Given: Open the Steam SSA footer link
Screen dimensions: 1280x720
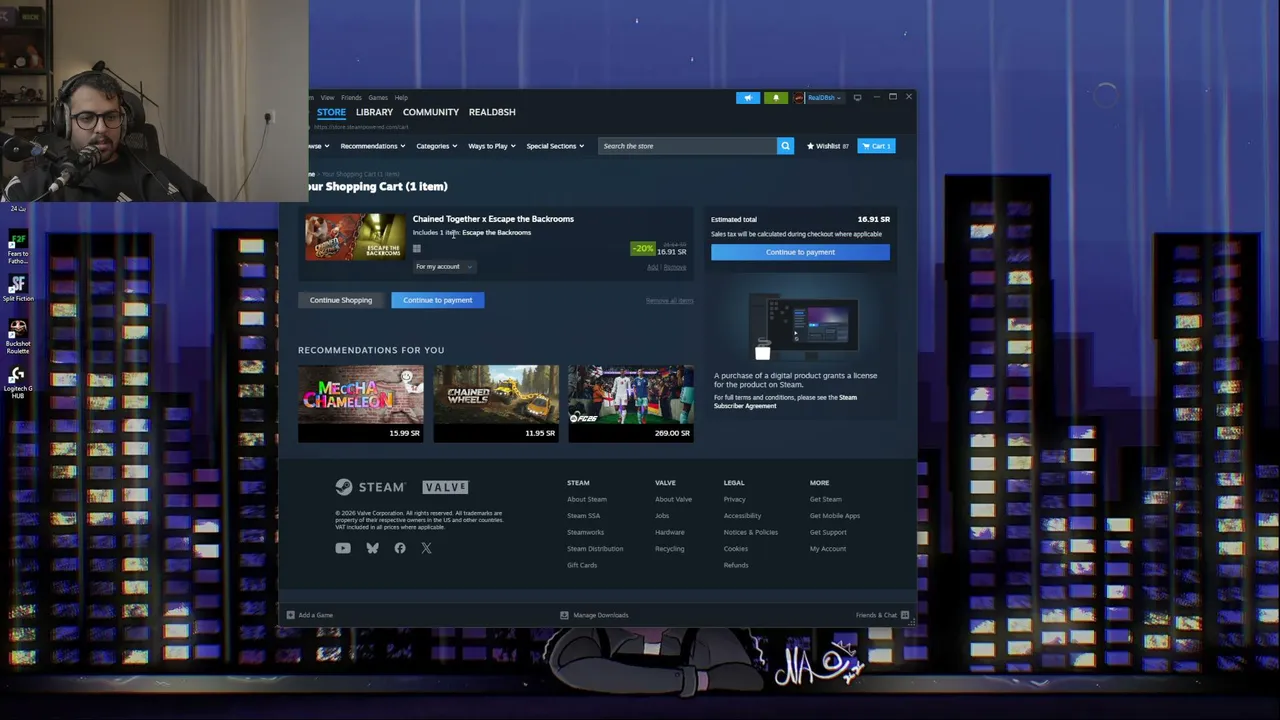Looking at the screenshot, I should tap(583, 516).
